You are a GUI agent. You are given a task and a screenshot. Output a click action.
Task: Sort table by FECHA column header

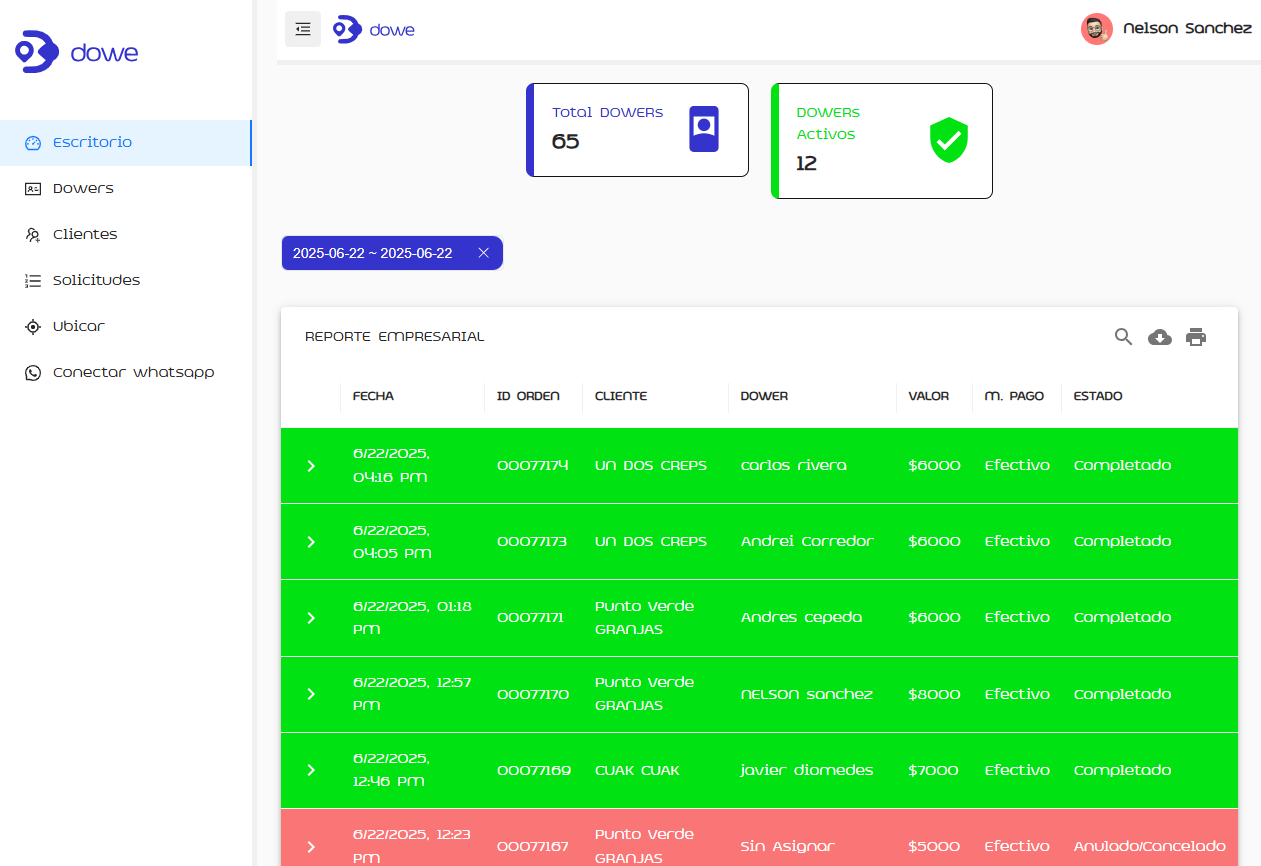pos(373,396)
